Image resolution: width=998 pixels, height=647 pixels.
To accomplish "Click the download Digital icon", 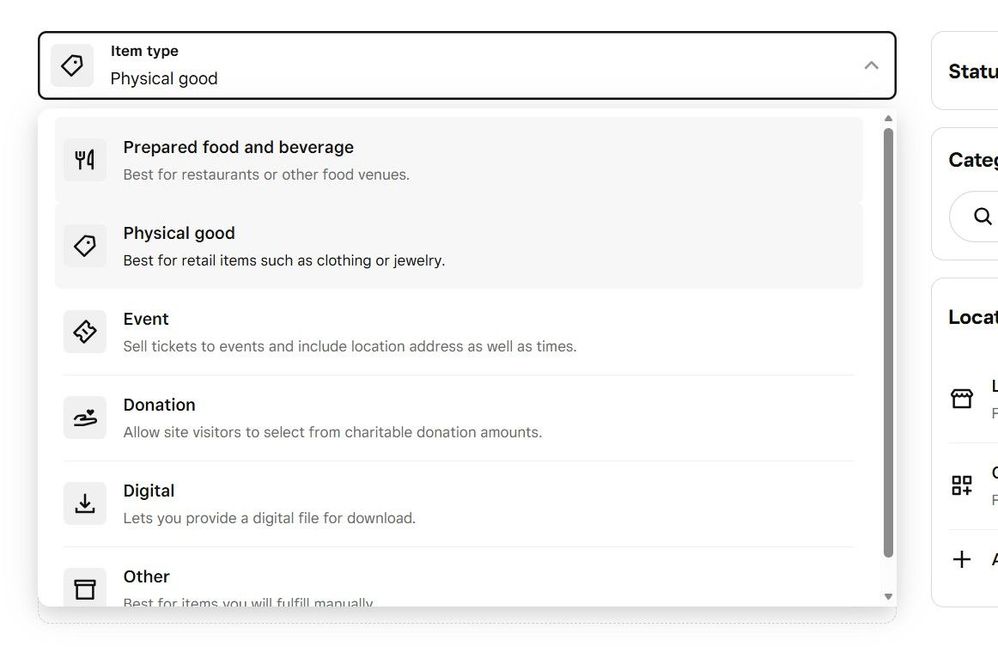I will click(85, 504).
